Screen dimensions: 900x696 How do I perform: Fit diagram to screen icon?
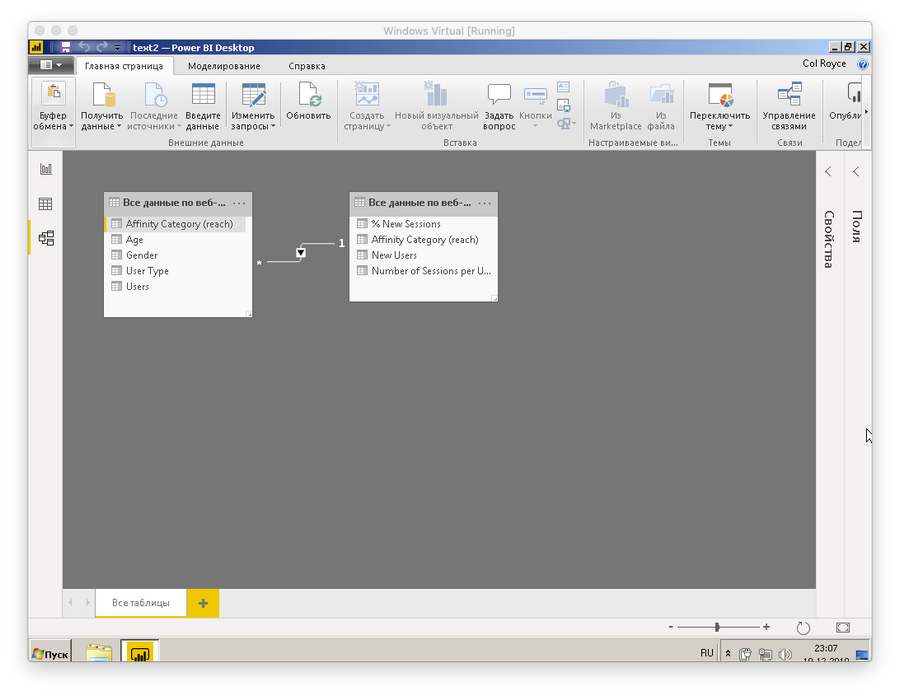coord(843,628)
